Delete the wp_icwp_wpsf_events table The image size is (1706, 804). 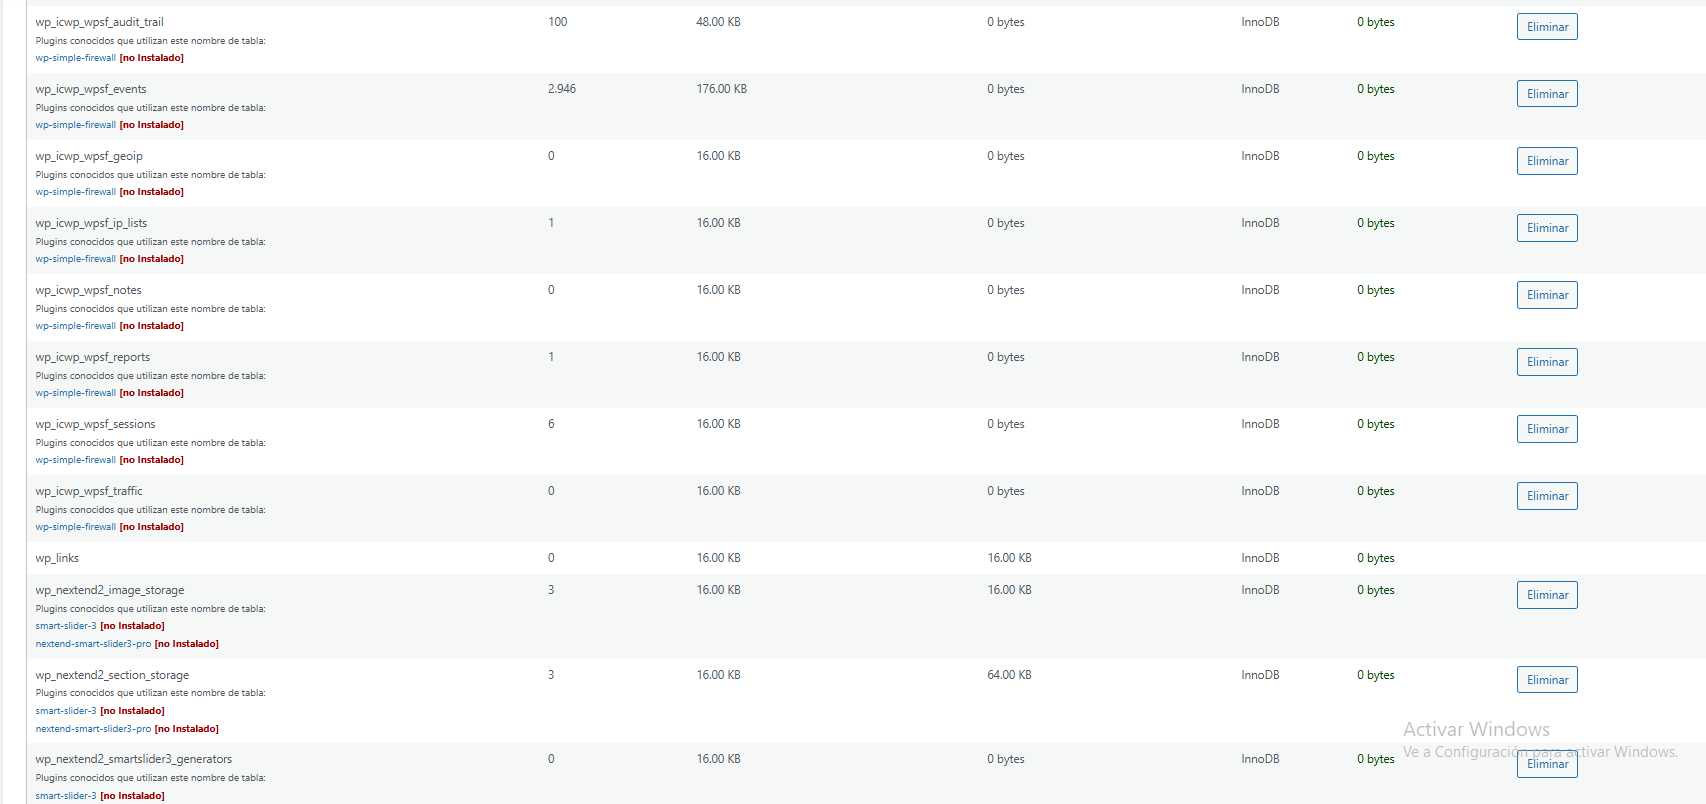(1547, 94)
